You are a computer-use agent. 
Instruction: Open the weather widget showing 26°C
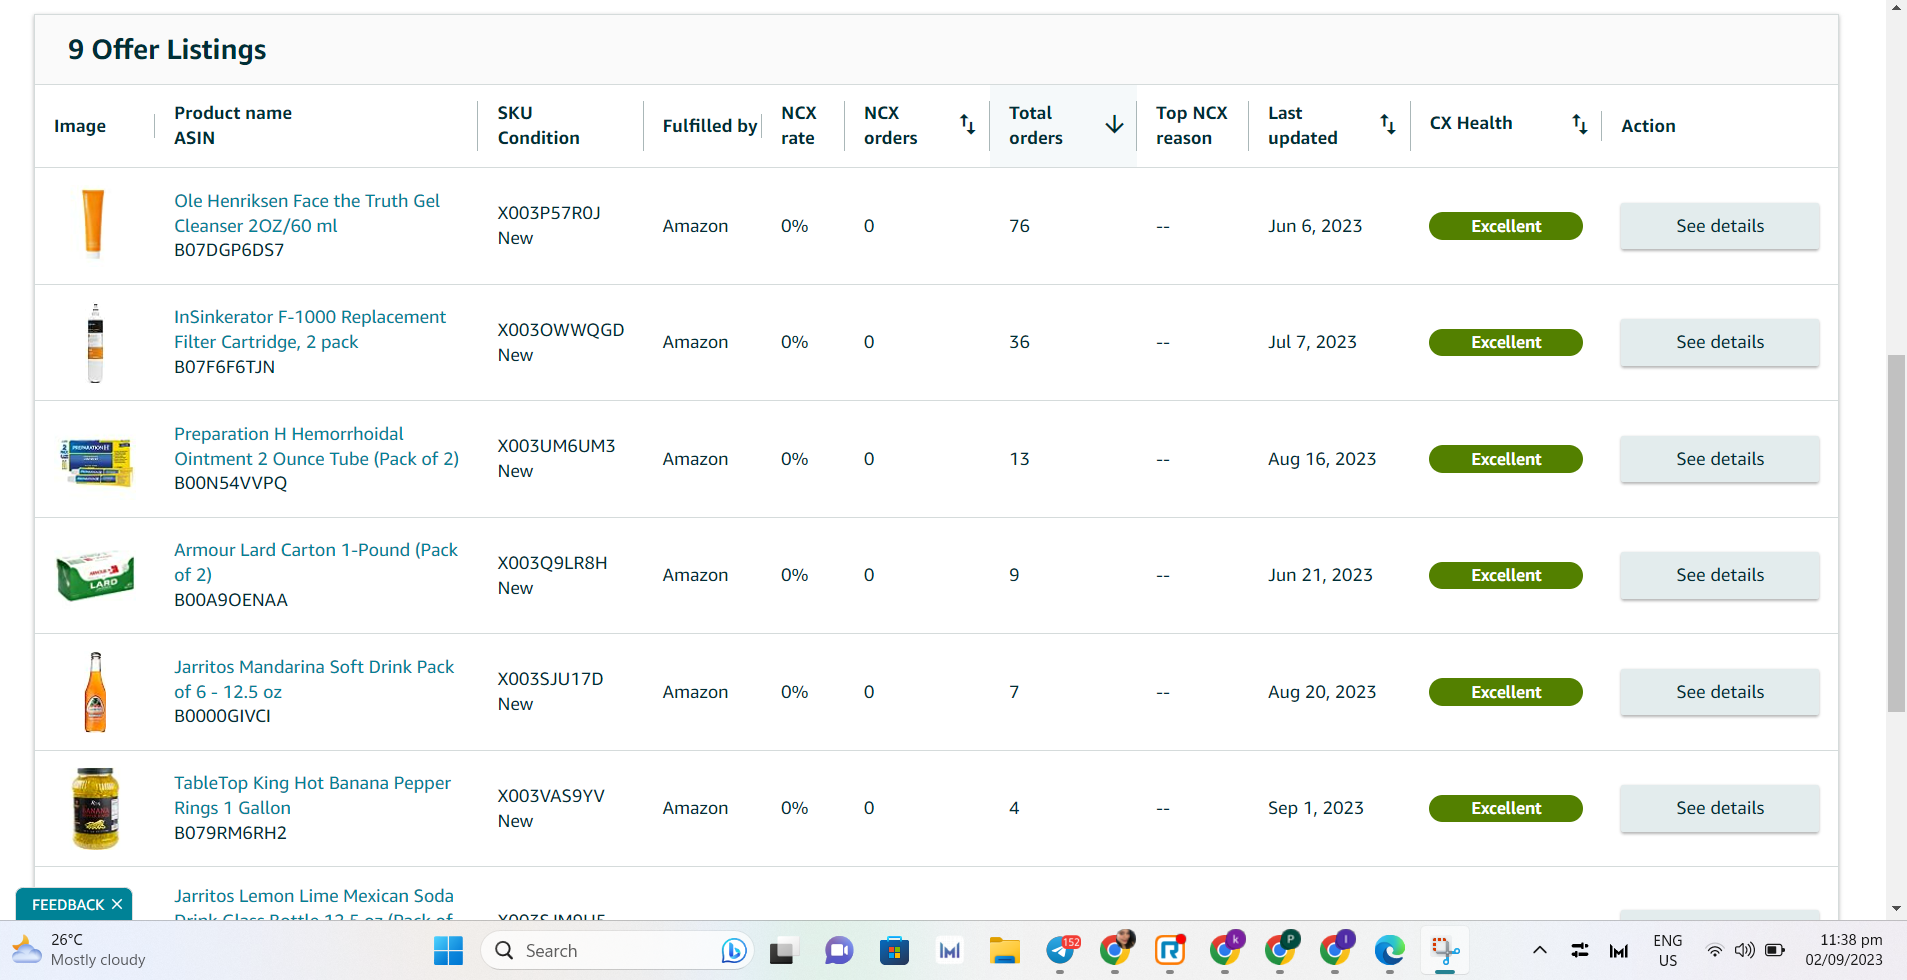click(x=80, y=950)
